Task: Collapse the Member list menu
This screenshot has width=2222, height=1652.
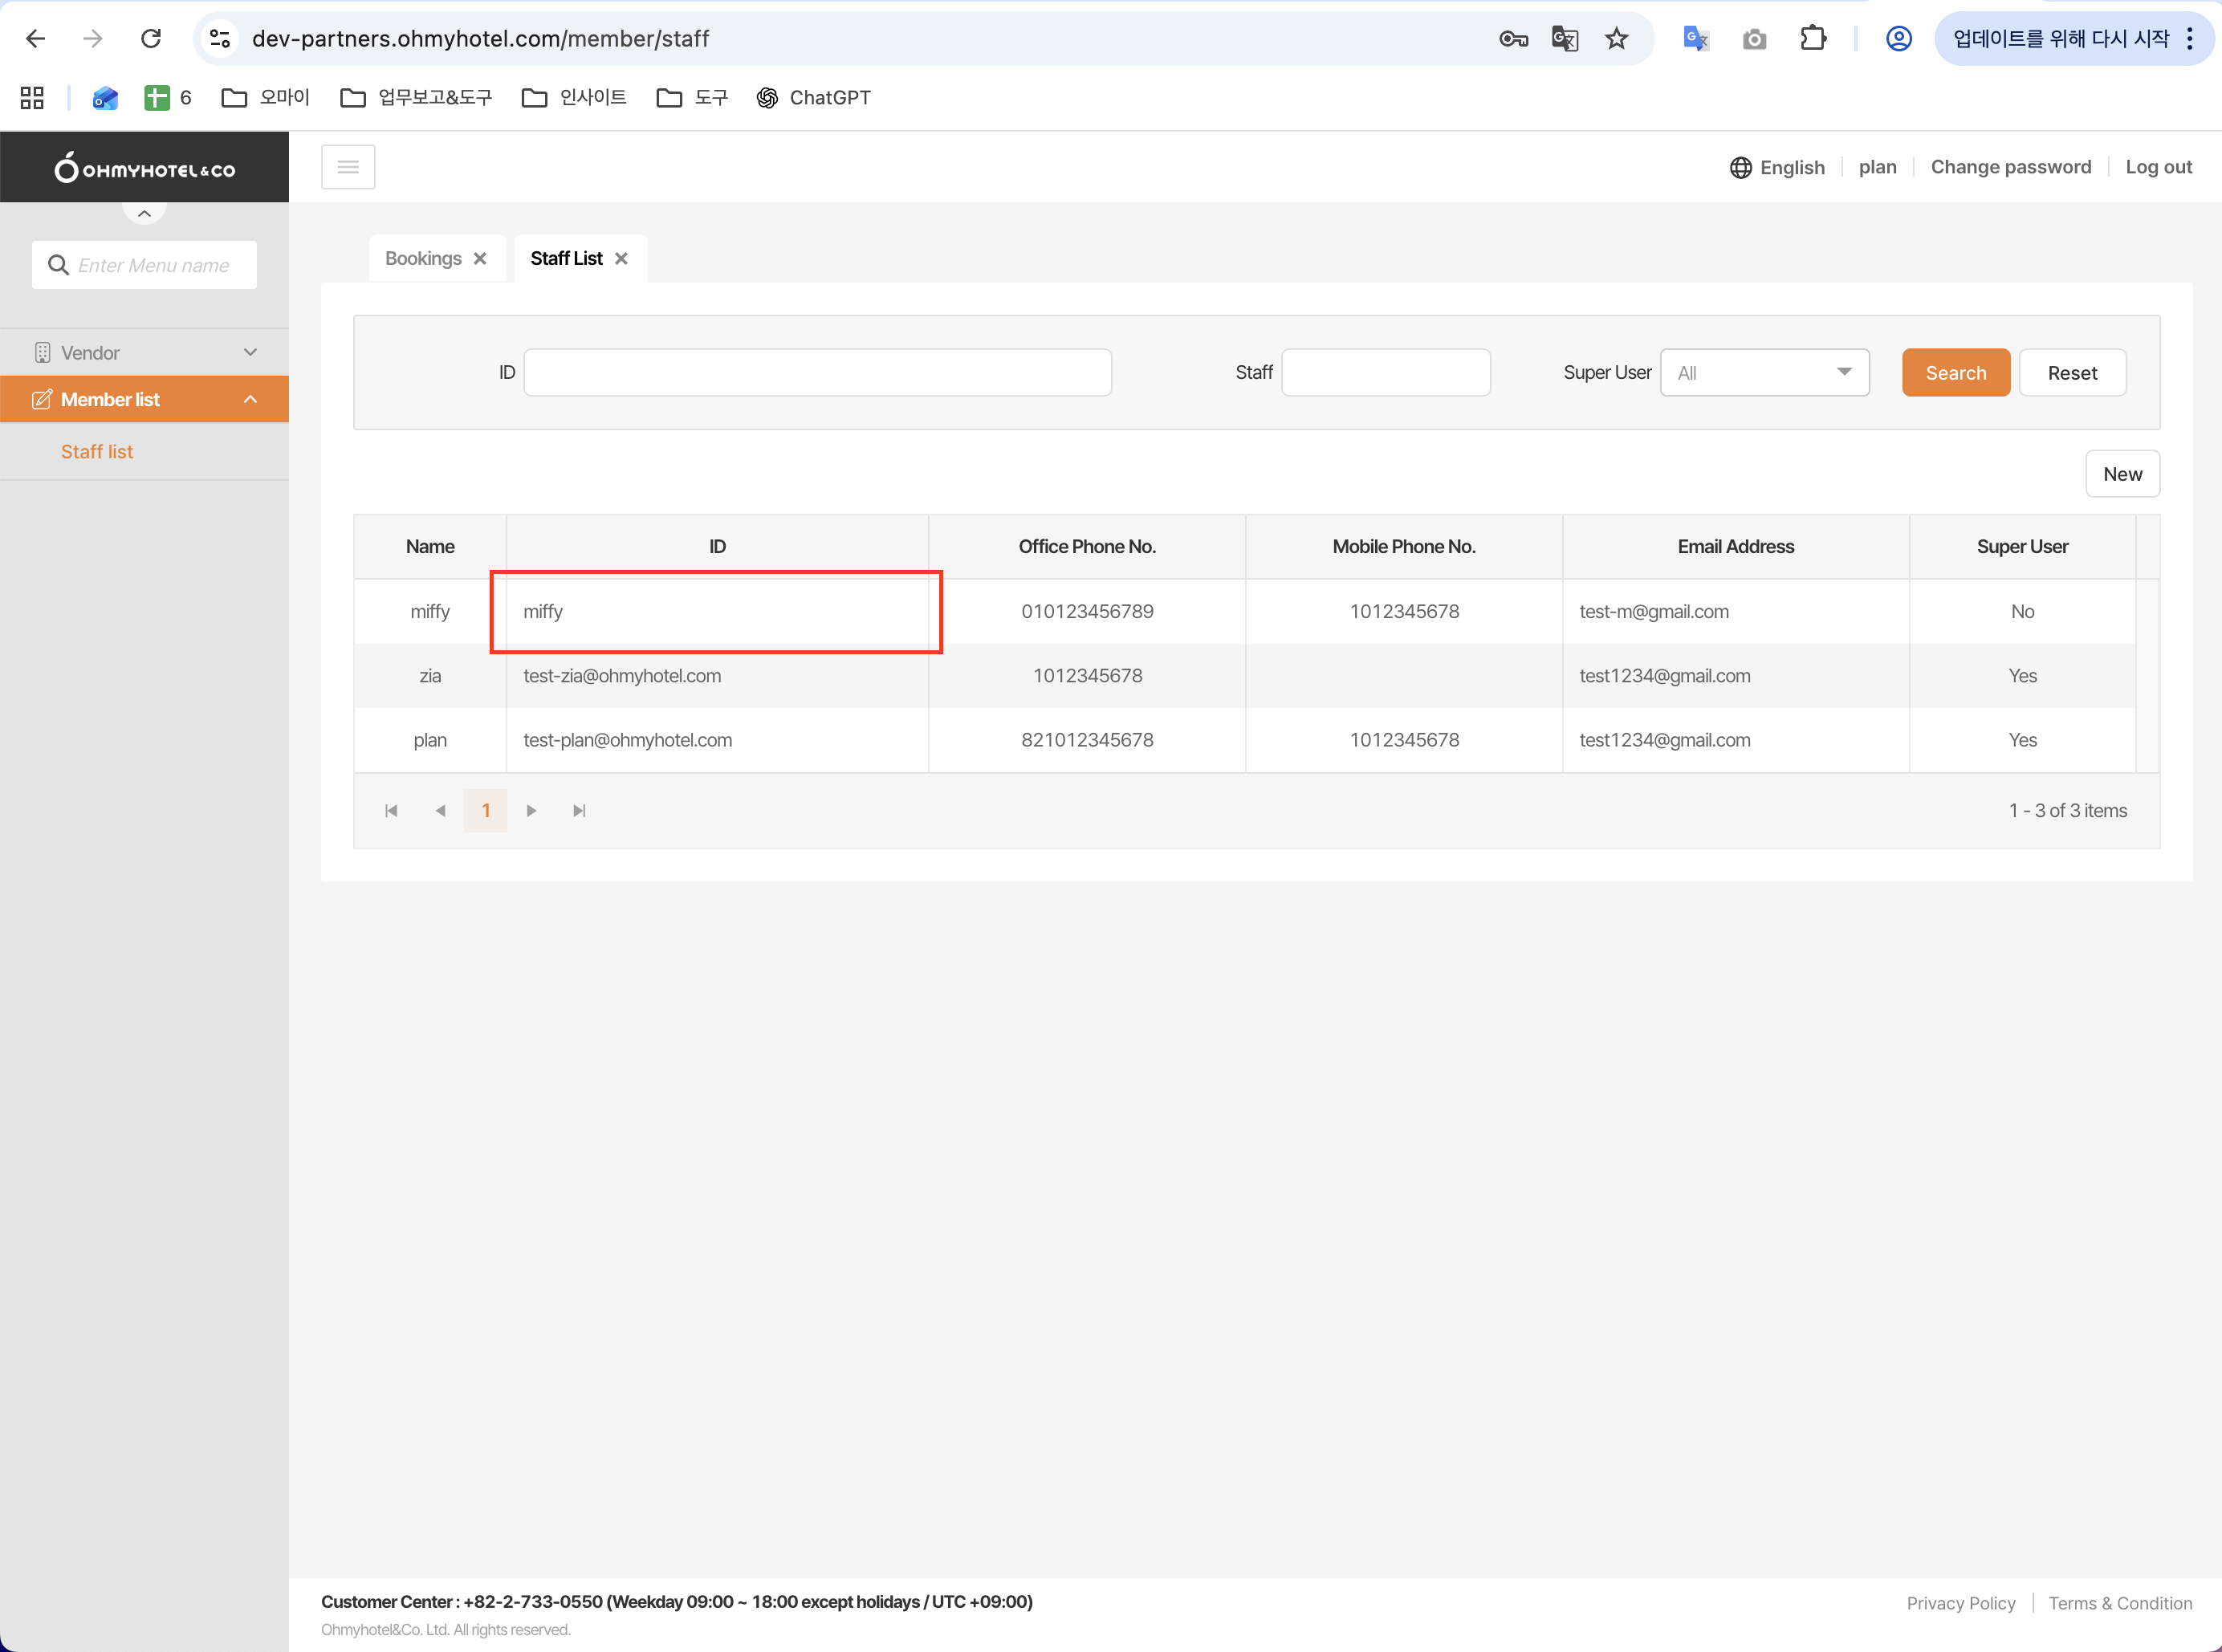Action: click(x=250, y=400)
